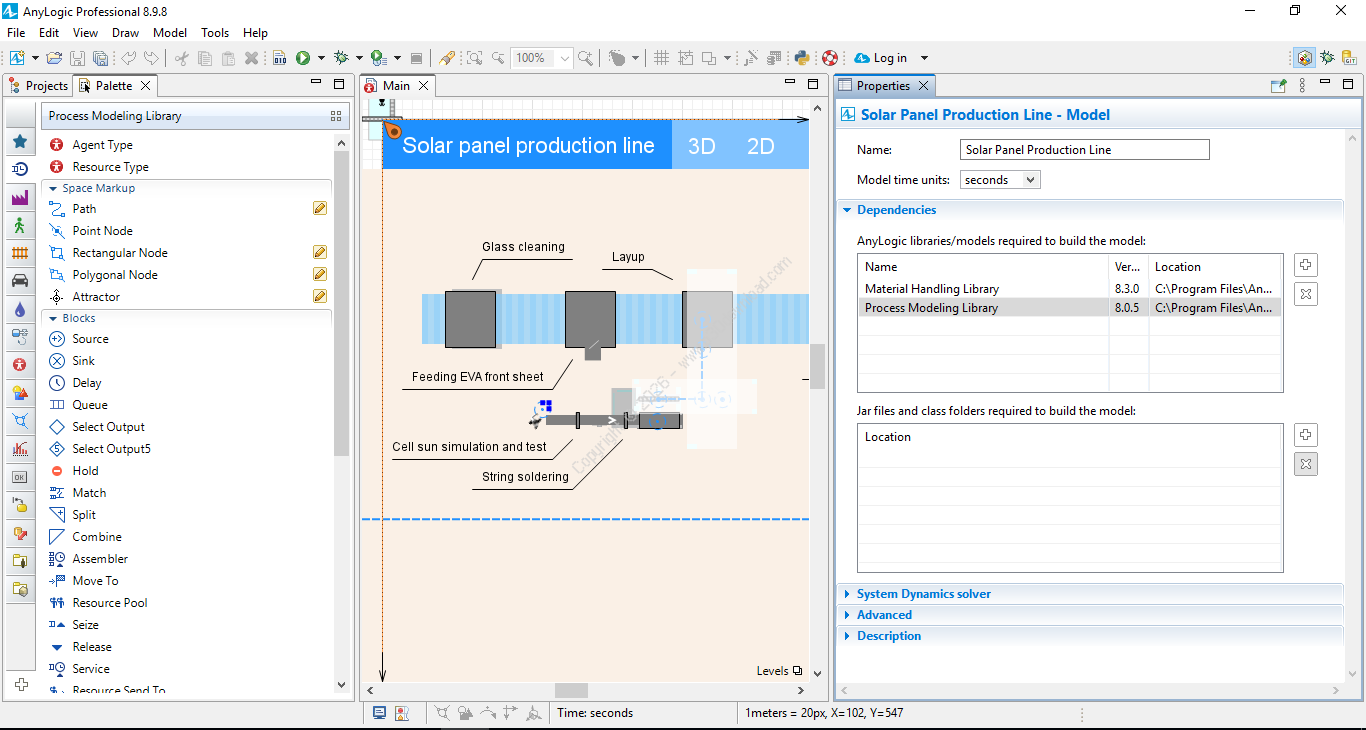Viewport: 1366px width, 730px height.
Task: Click the New model toolbar icon
Action: 18,58
